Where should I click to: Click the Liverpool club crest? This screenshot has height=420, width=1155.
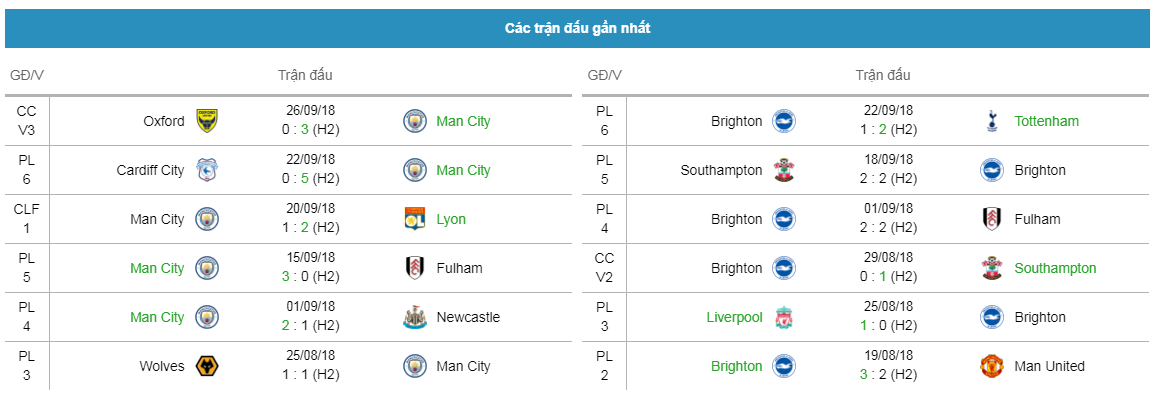point(784,318)
